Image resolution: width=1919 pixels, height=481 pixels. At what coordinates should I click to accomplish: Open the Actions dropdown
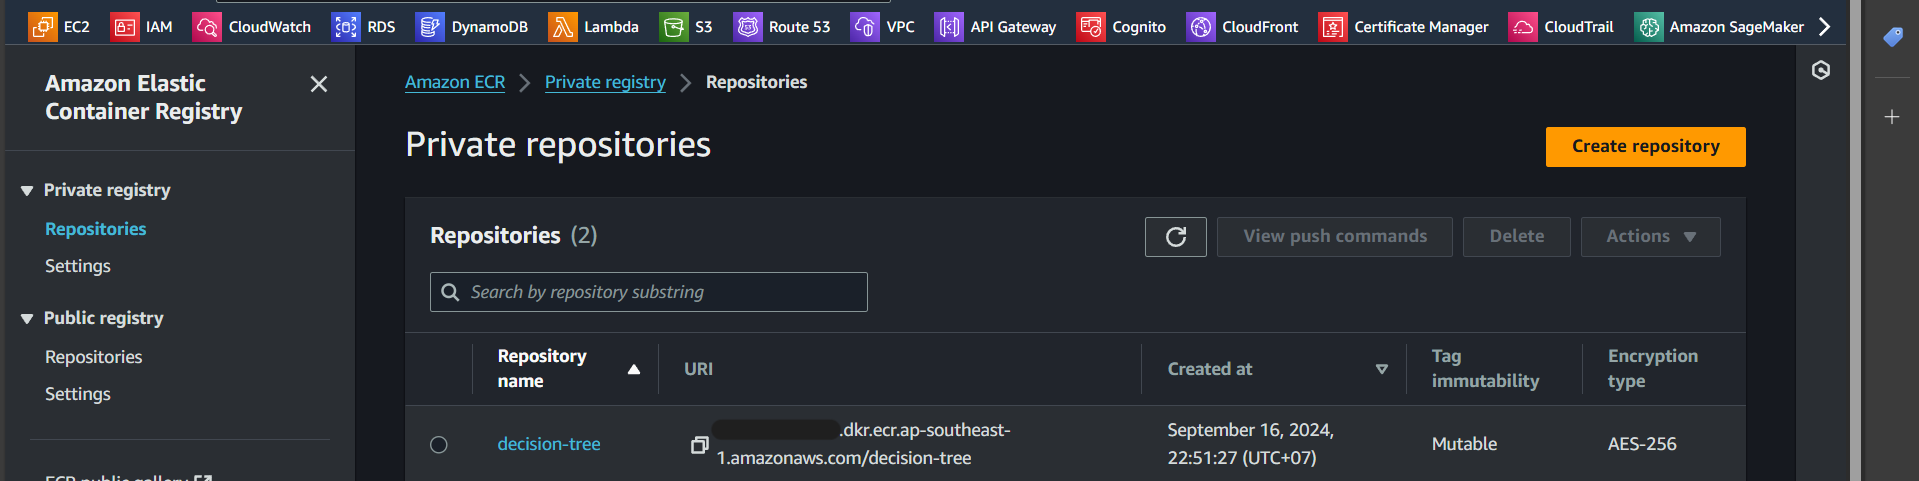coord(1651,237)
